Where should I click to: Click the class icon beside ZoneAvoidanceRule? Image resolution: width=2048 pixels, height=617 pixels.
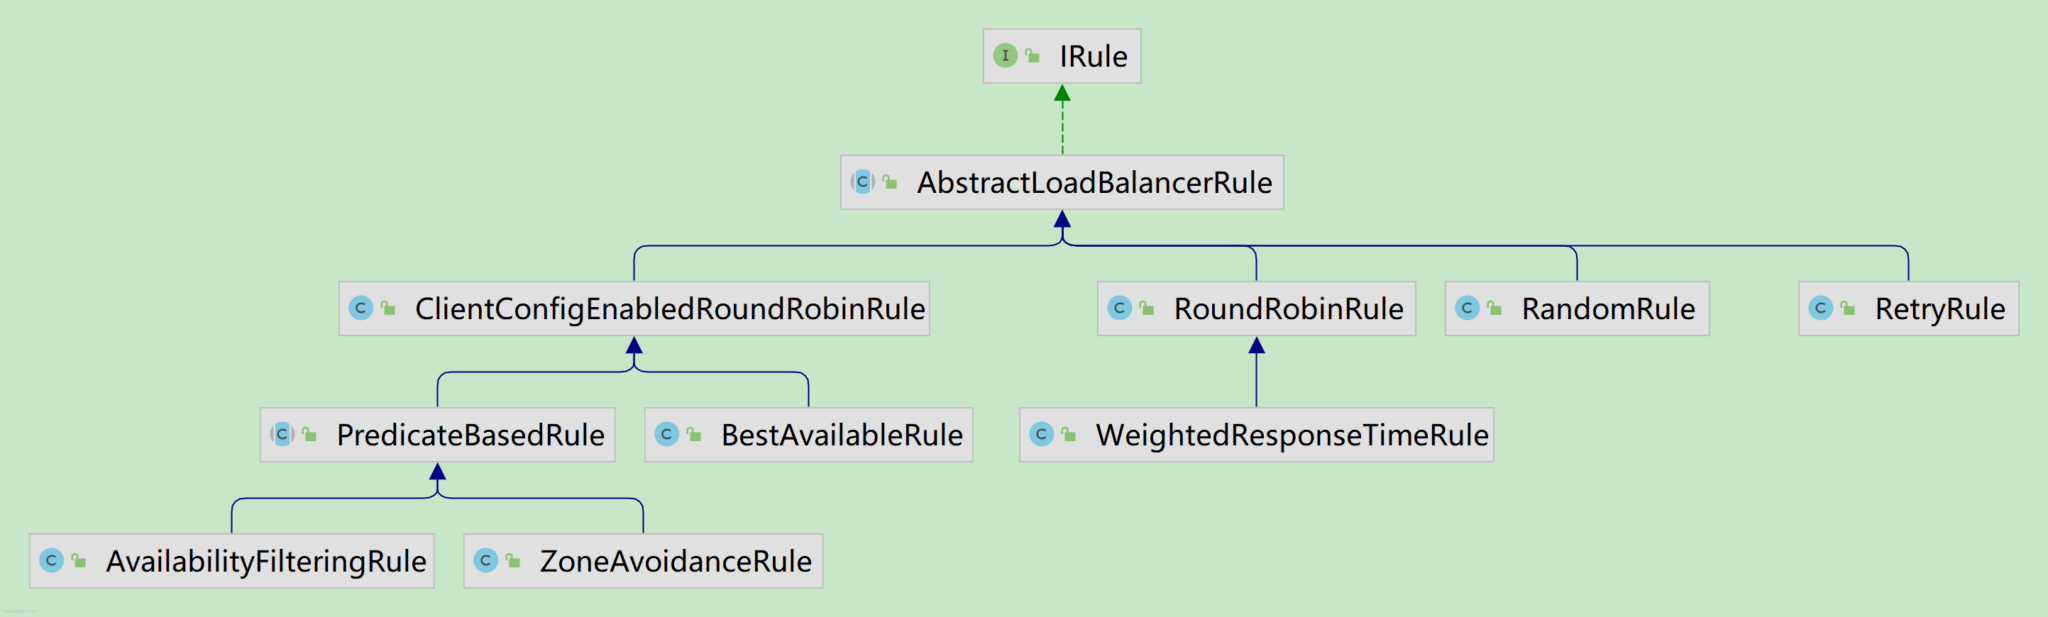click(x=486, y=561)
